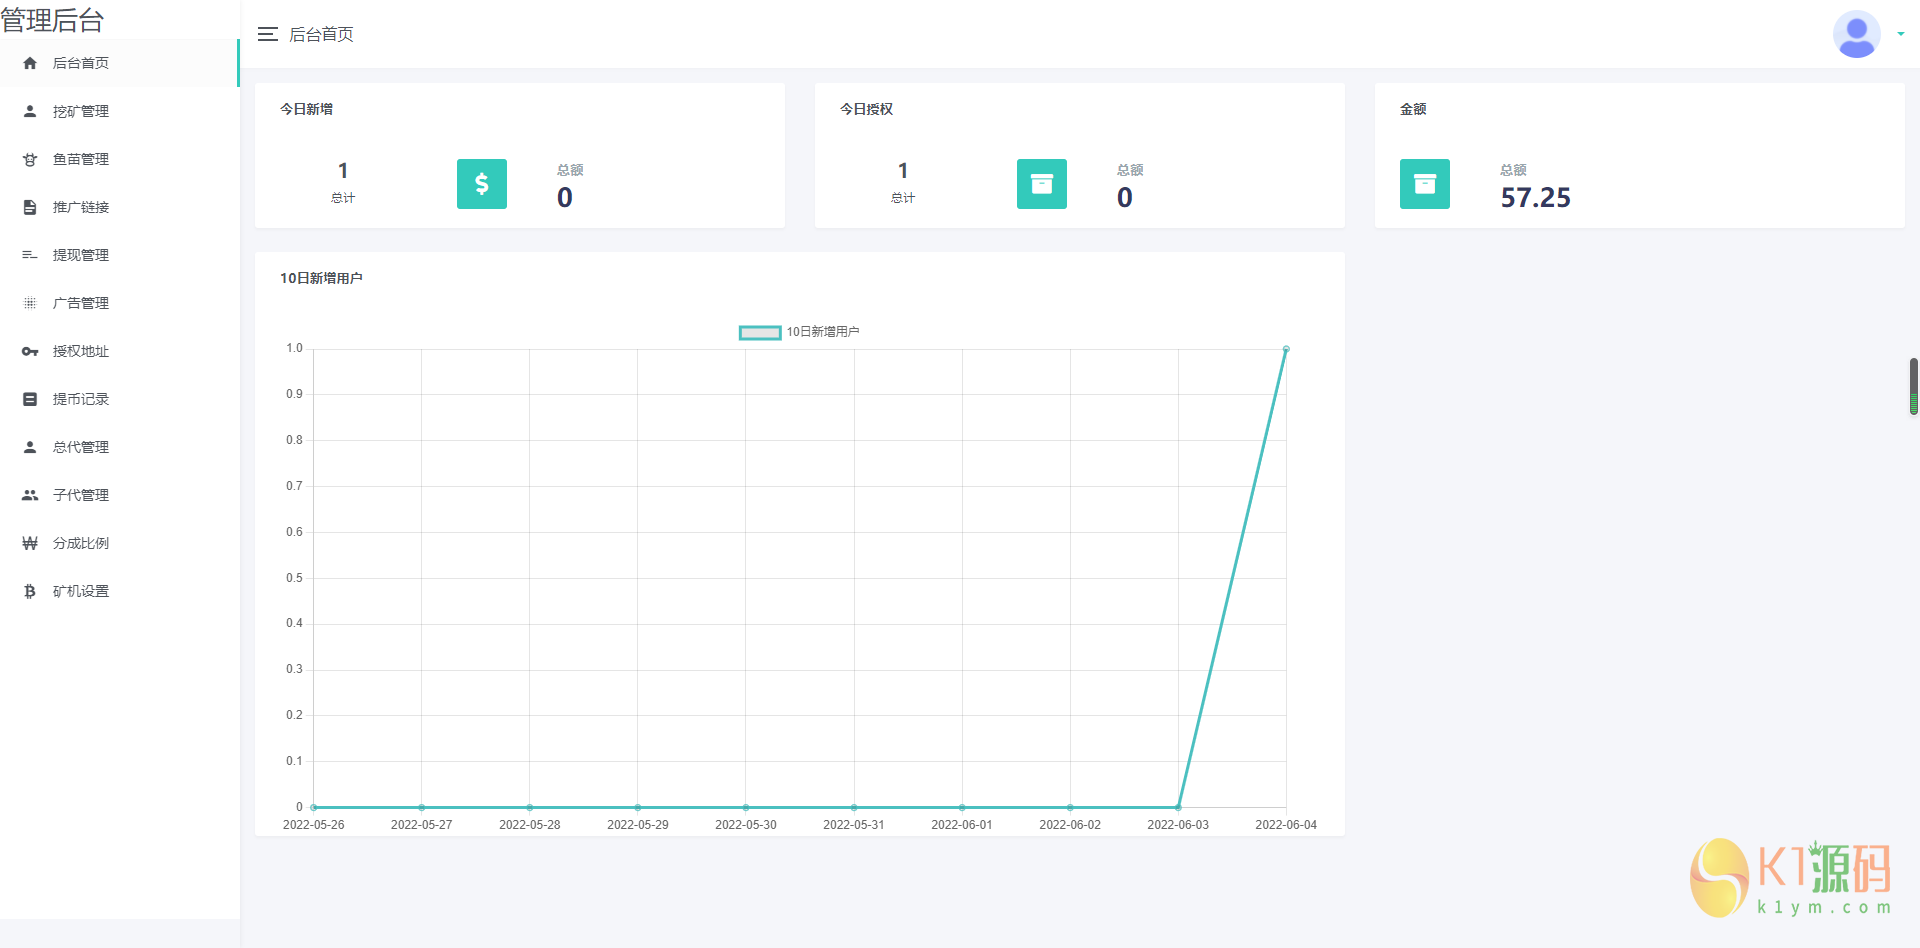The width and height of the screenshot is (1920, 948).
Task: Open the 推广链接 menu item
Action: pos(119,207)
